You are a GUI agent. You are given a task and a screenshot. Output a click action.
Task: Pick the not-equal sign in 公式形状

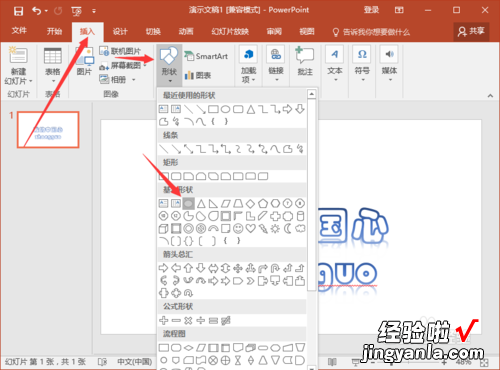coord(226,320)
